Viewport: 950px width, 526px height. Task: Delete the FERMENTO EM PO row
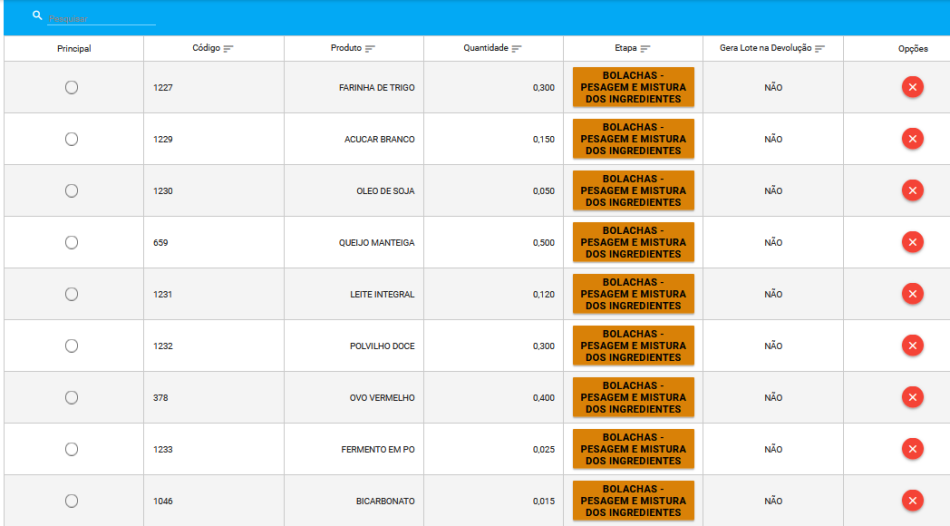click(912, 449)
